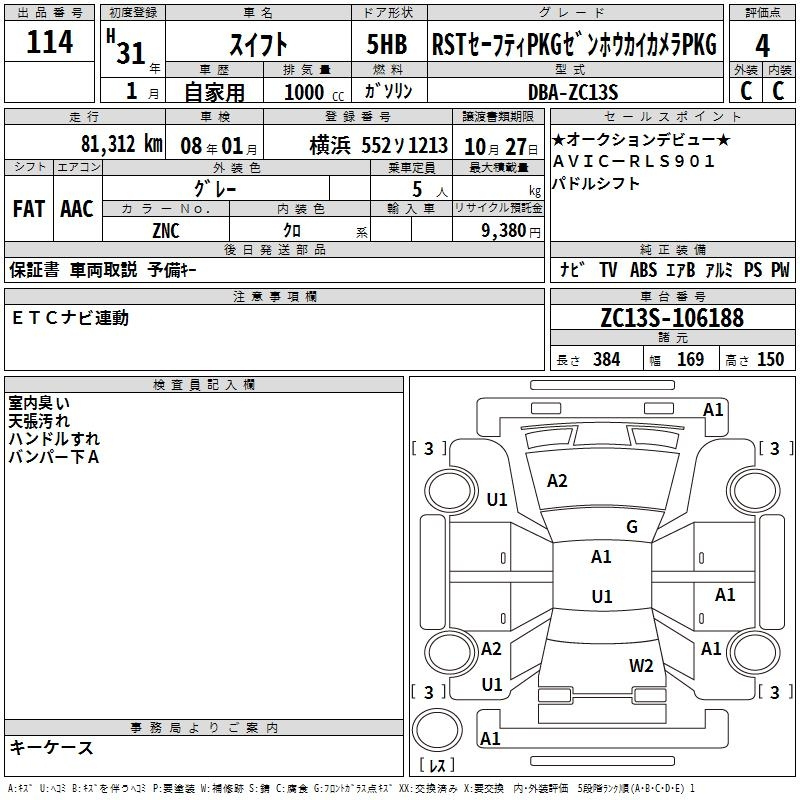
Task: Select 車両取説 in later-shipped parts
Action: tap(104, 269)
